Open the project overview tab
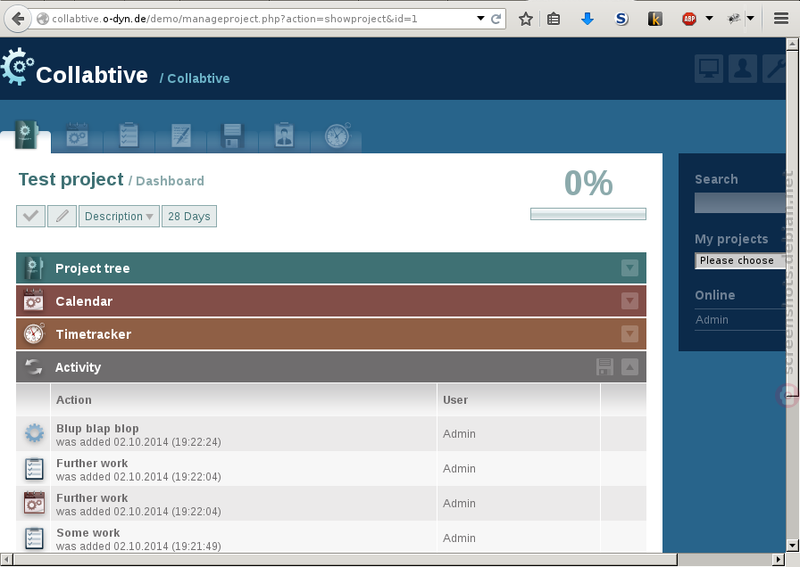Screen dimensions: 800x567 pos(26,135)
